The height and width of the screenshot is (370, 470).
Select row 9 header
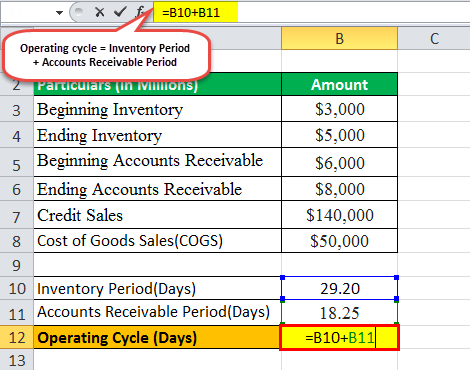pyautogui.click(x=17, y=265)
